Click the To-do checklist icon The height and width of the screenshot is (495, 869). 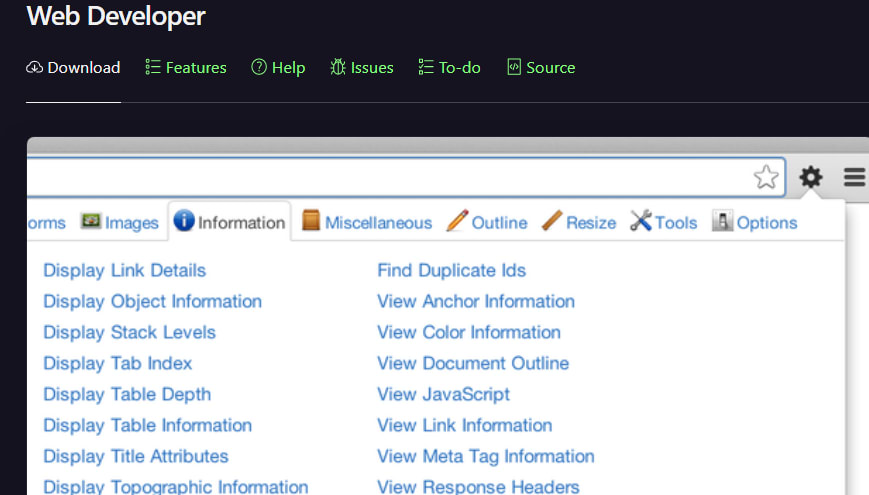click(x=426, y=67)
